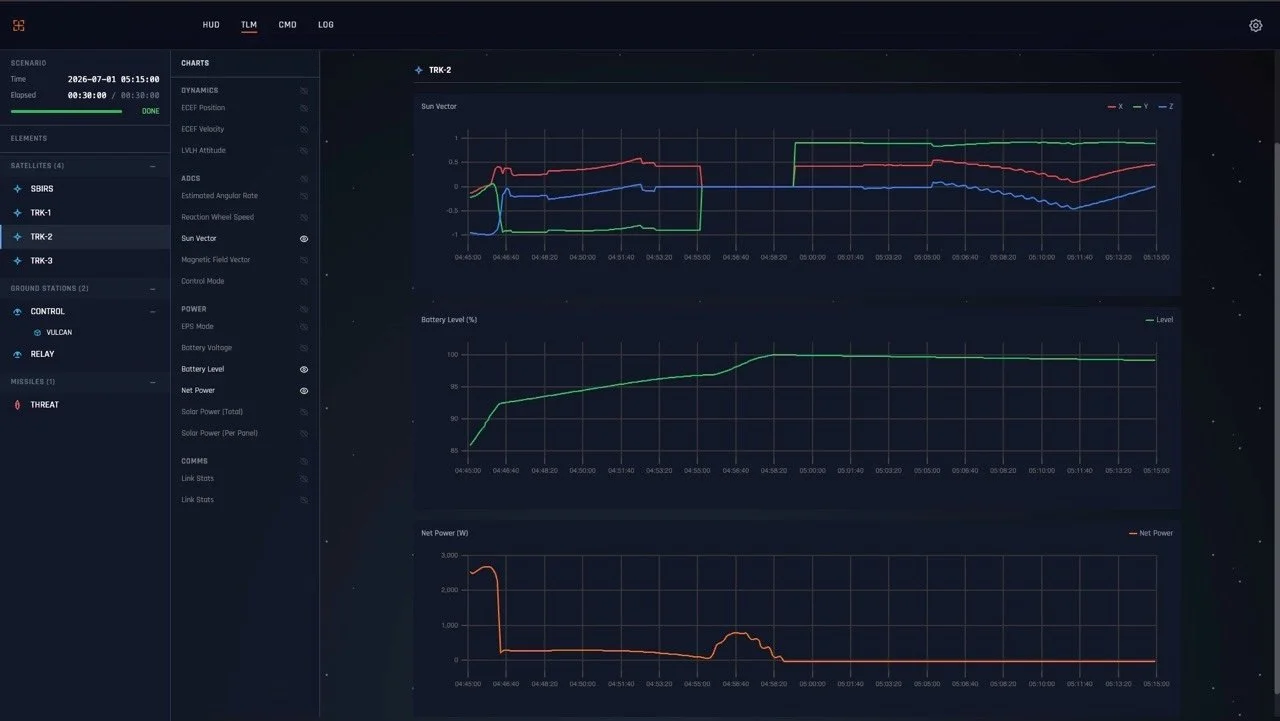Viewport: 1280px width, 721px height.
Task: Click the orange app logo icon
Action: coord(18,25)
